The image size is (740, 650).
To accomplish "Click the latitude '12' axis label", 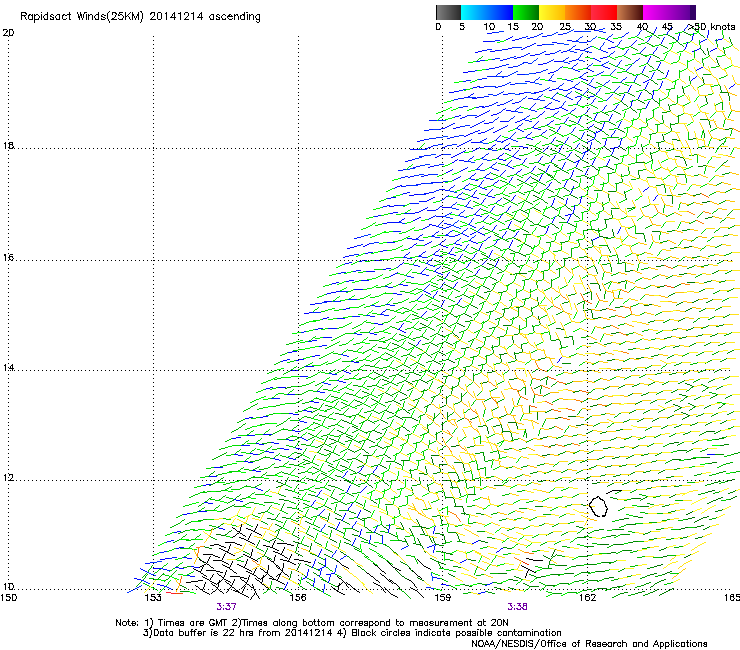I will pyautogui.click(x=8, y=478).
